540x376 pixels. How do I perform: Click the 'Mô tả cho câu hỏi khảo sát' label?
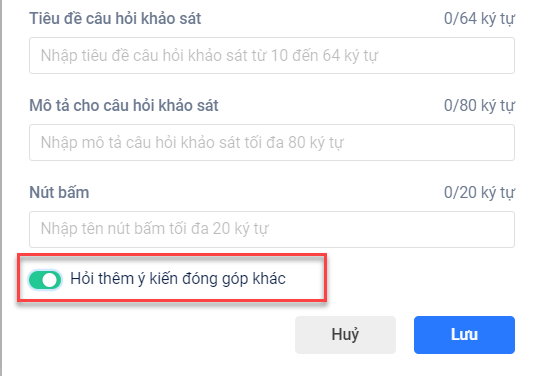(124, 105)
